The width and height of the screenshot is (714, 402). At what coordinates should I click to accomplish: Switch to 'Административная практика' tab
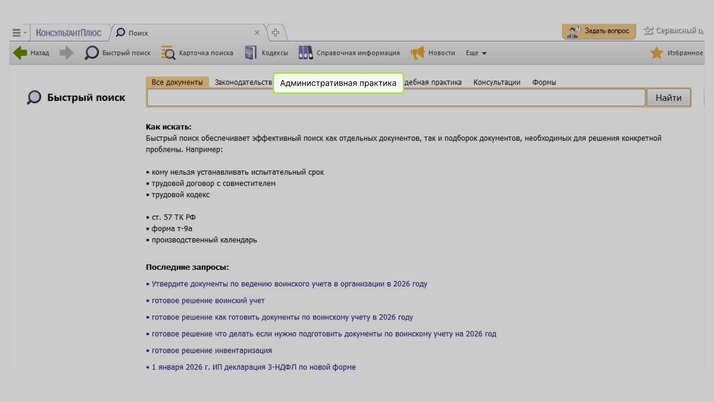(338, 83)
